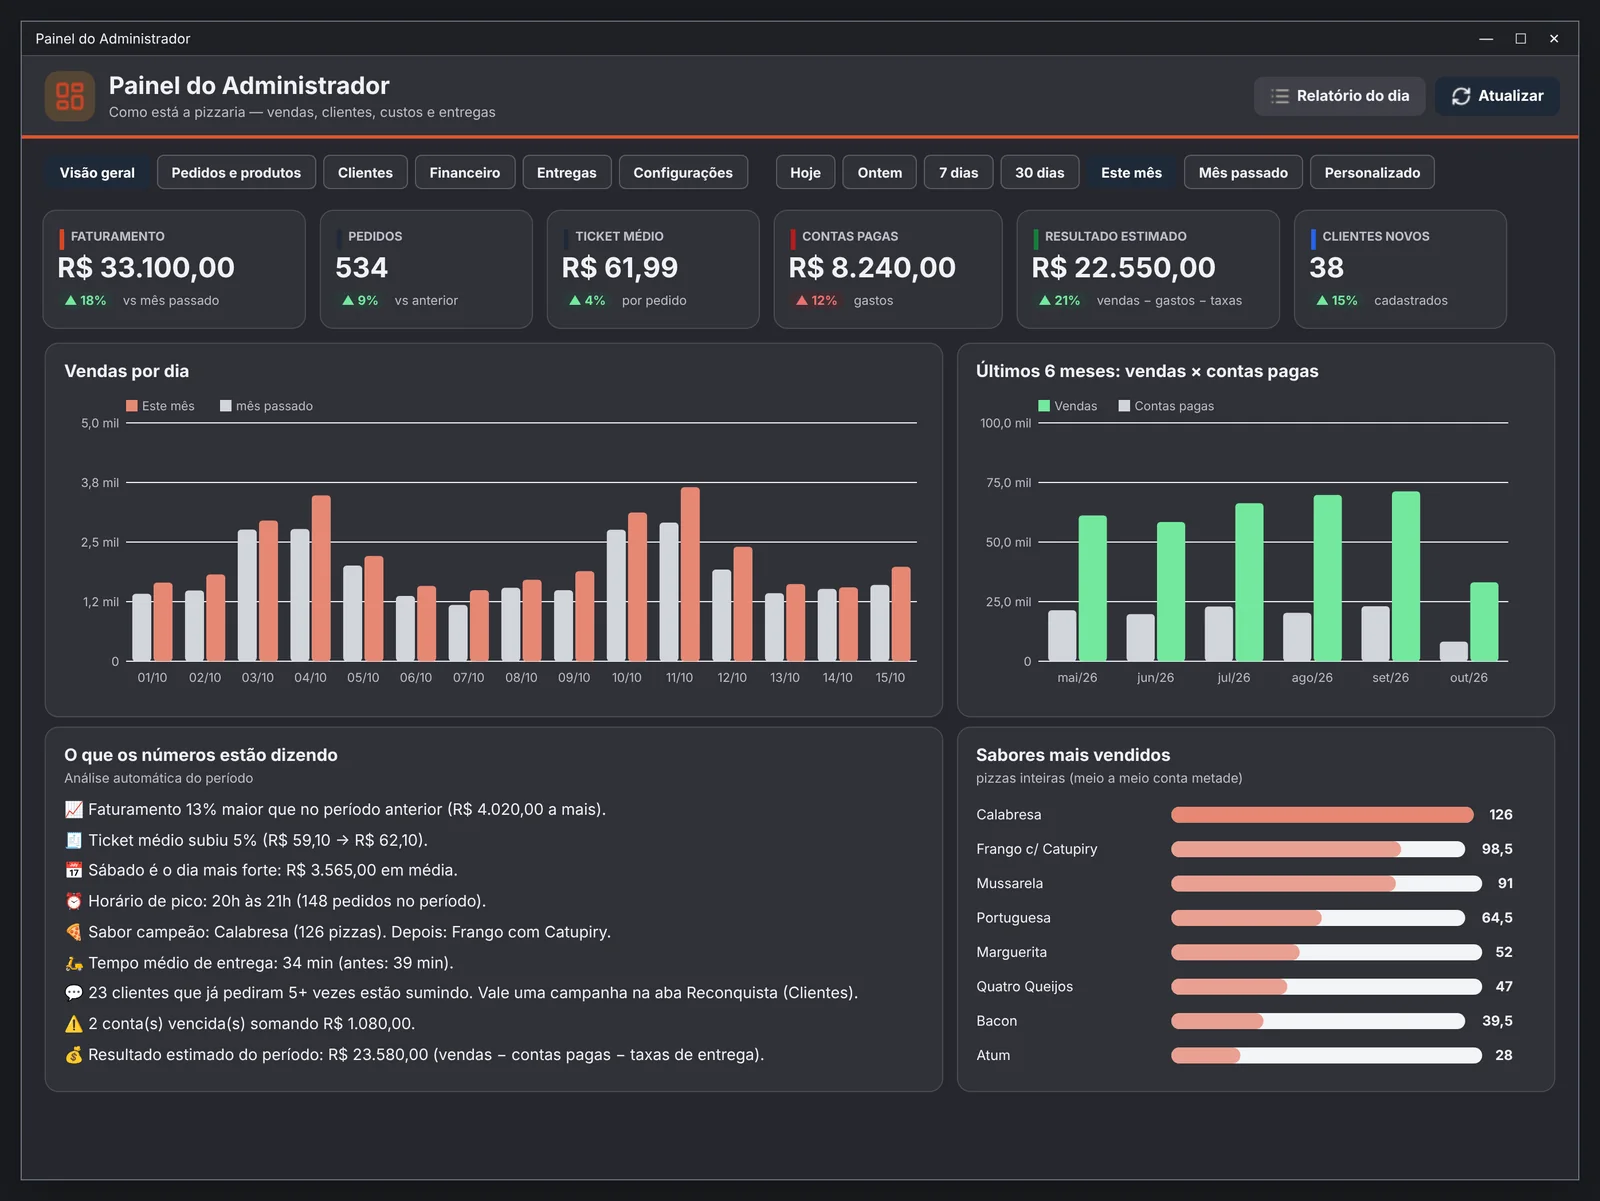The height and width of the screenshot is (1201, 1600).
Task: Click the warning emoji beside contas vencidas
Action: 73,1024
